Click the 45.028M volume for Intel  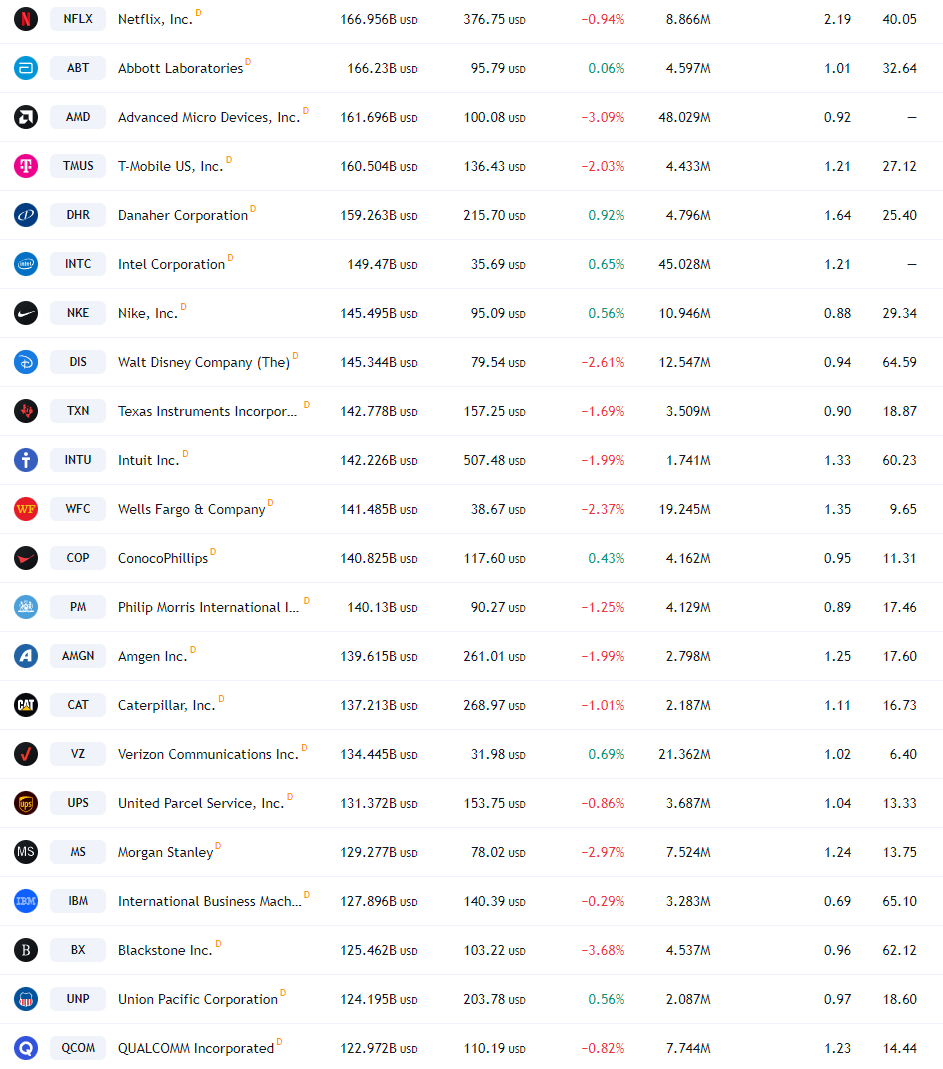[x=684, y=265]
